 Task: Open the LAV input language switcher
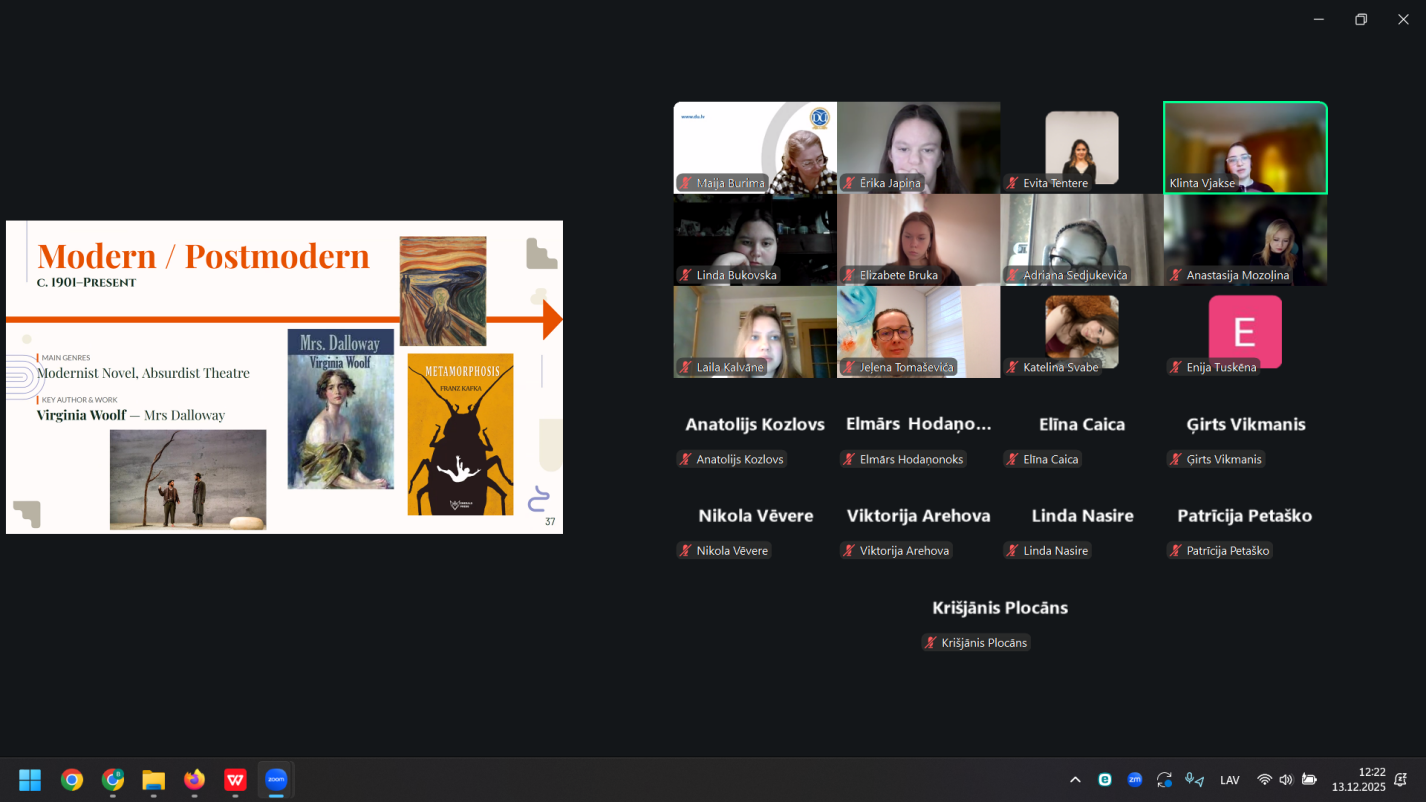(1230, 780)
